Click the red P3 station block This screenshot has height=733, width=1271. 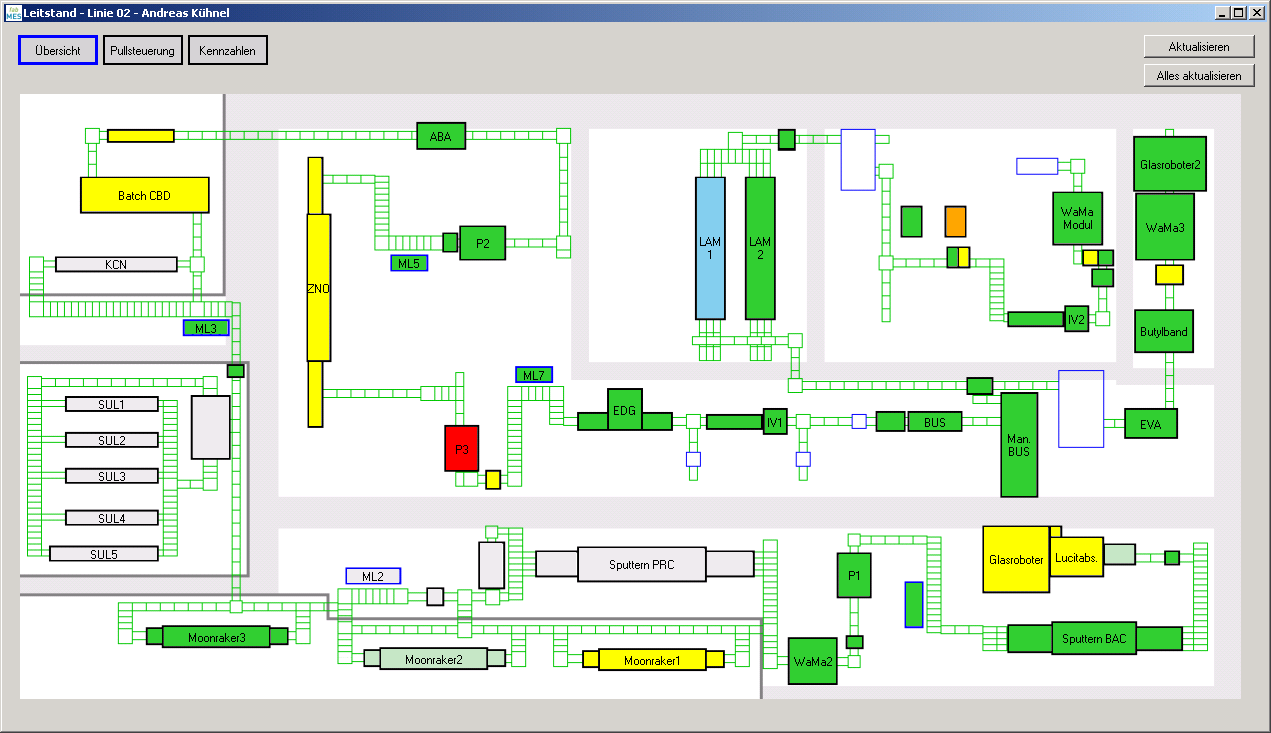click(x=462, y=448)
